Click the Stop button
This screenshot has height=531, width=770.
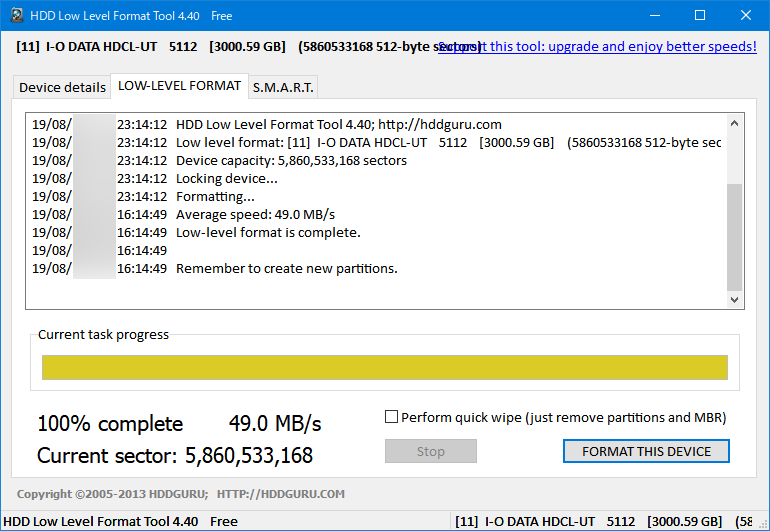coord(431,451)
